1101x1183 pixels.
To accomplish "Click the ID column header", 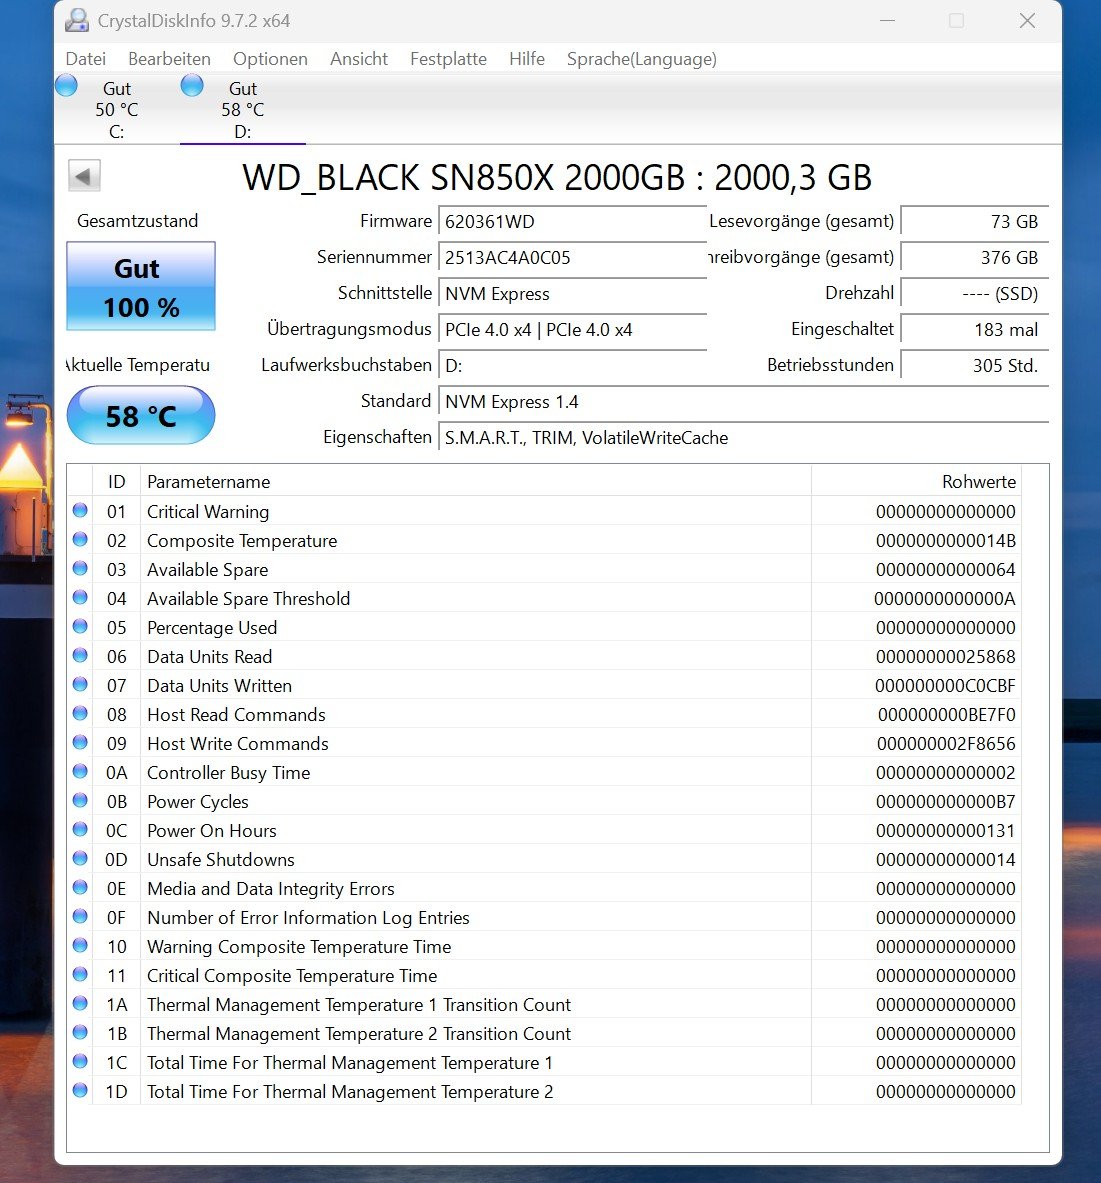I will 116,481.
